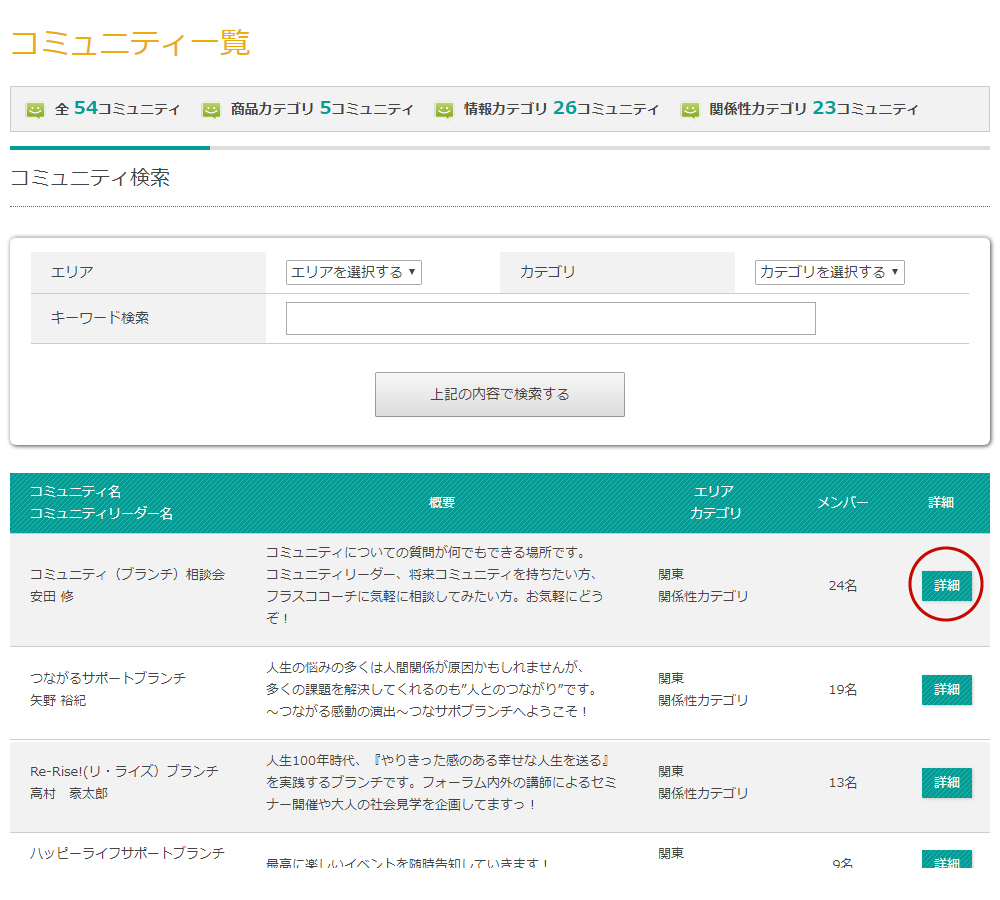Open 詳細 for コミュニティ（ブランチ）相談会
1000x900 pixels.
[946, 586]
